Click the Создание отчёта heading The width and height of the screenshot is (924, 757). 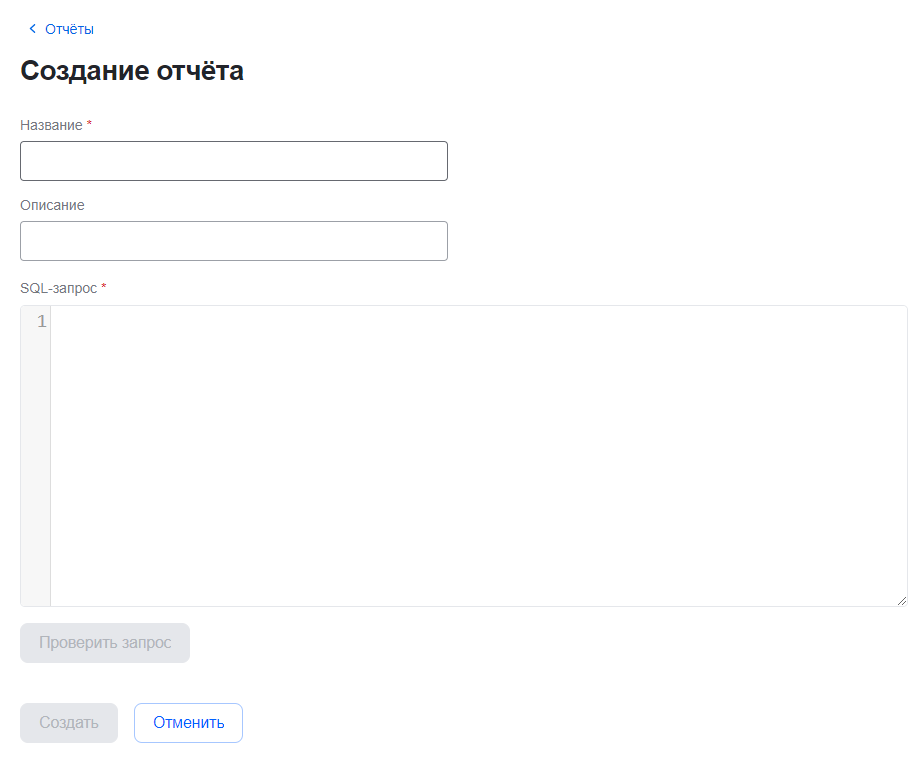[132, 71]
